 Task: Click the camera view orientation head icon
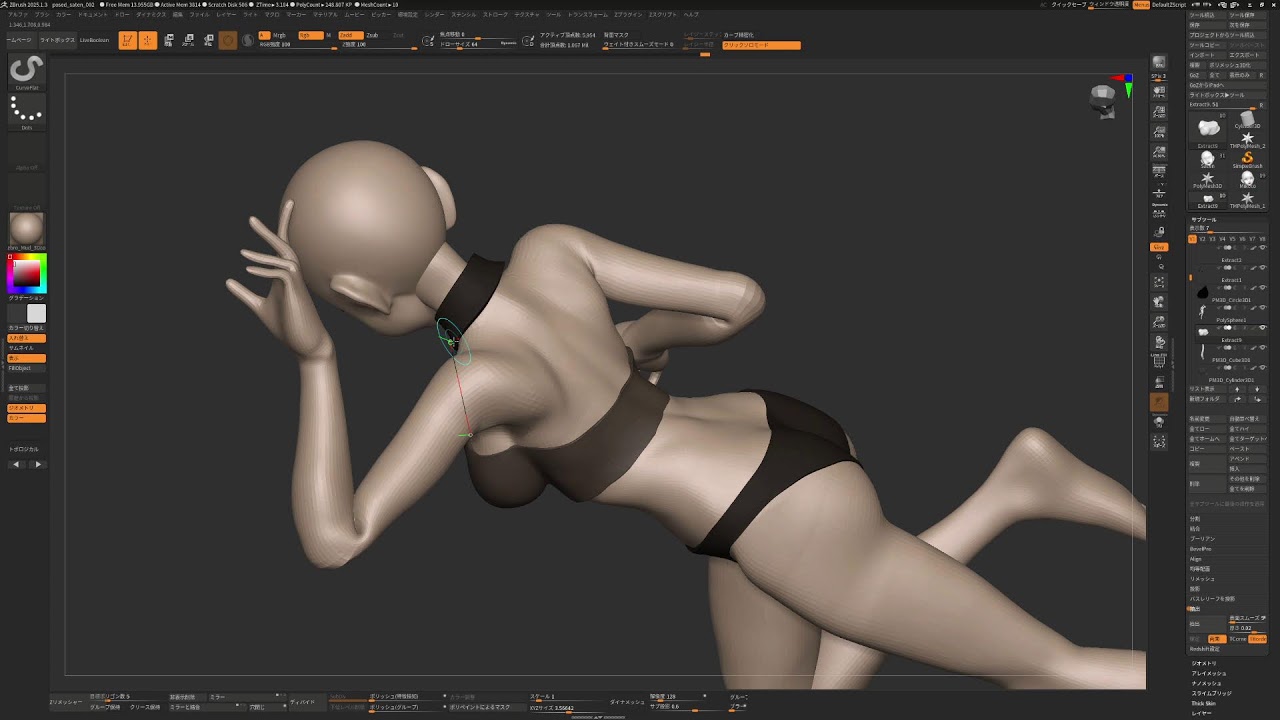click(1104, 98)
